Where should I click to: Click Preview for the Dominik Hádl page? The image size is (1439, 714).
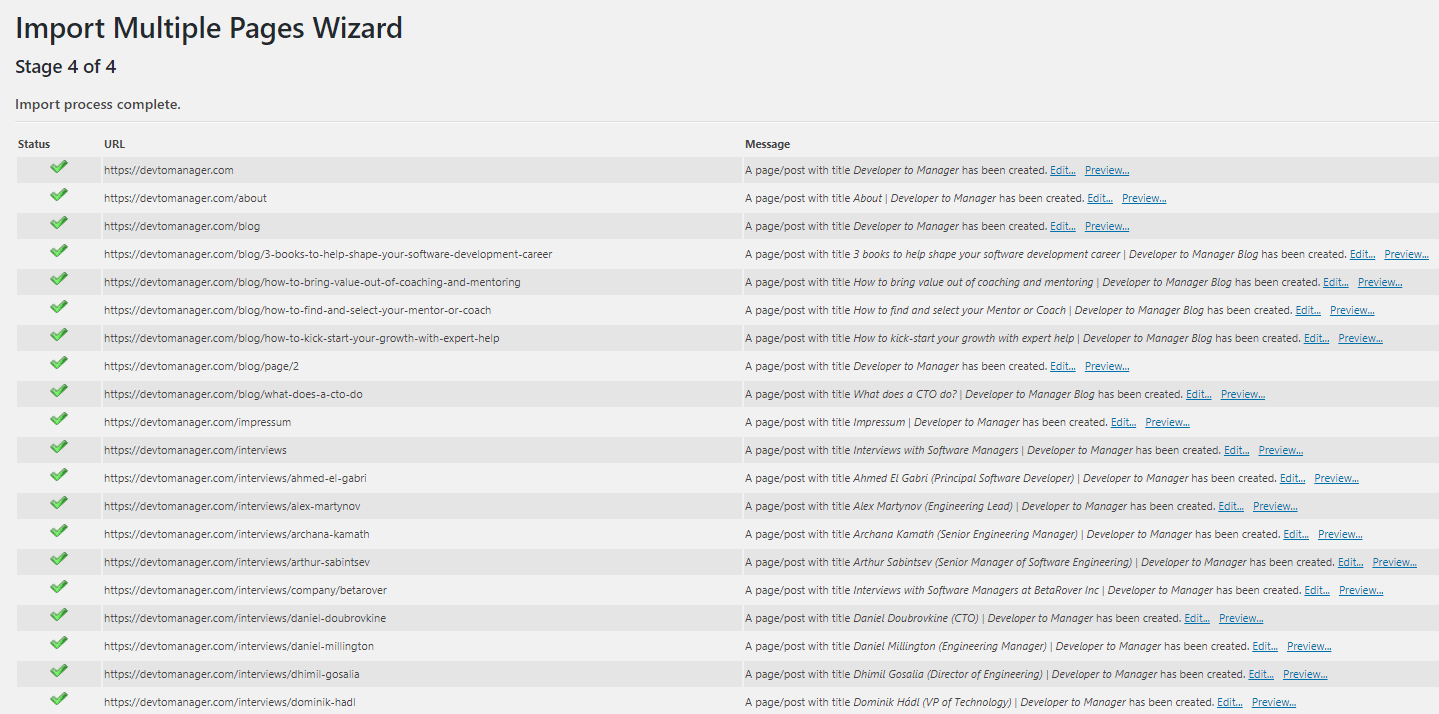click(x=1272, y=701)
